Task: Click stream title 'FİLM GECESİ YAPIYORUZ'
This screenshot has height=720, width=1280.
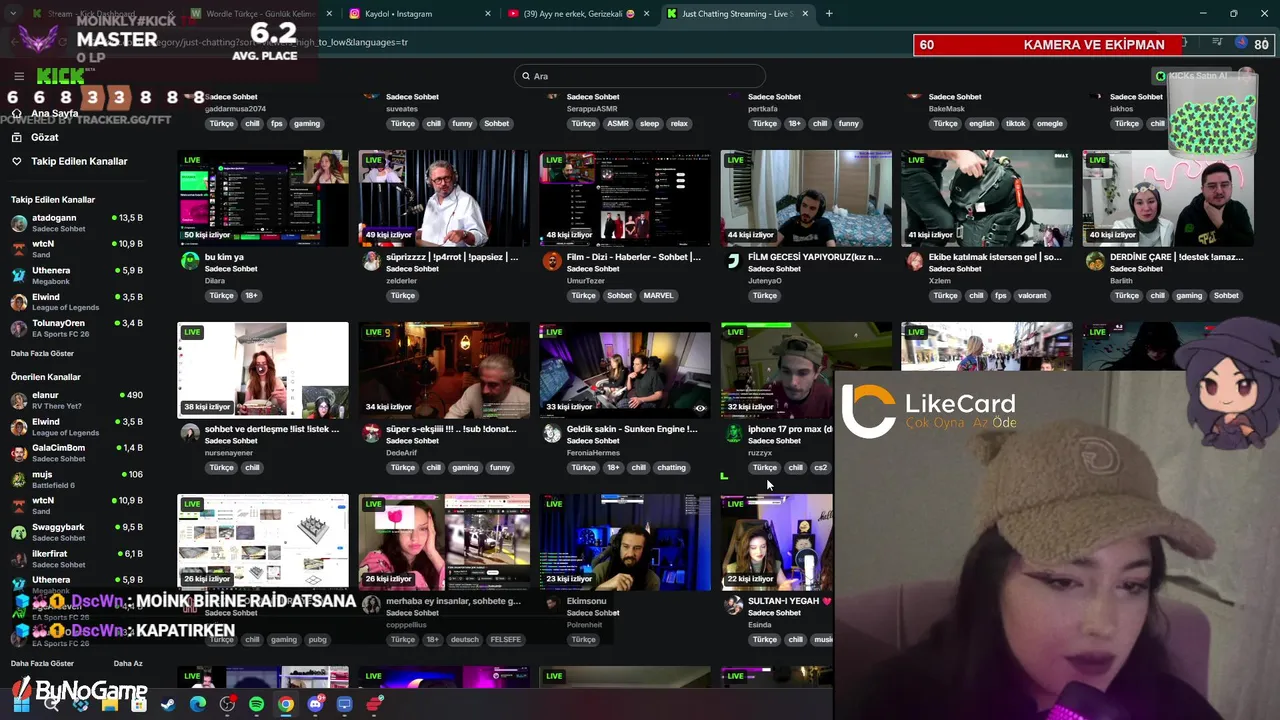Action: pos(815,257)
